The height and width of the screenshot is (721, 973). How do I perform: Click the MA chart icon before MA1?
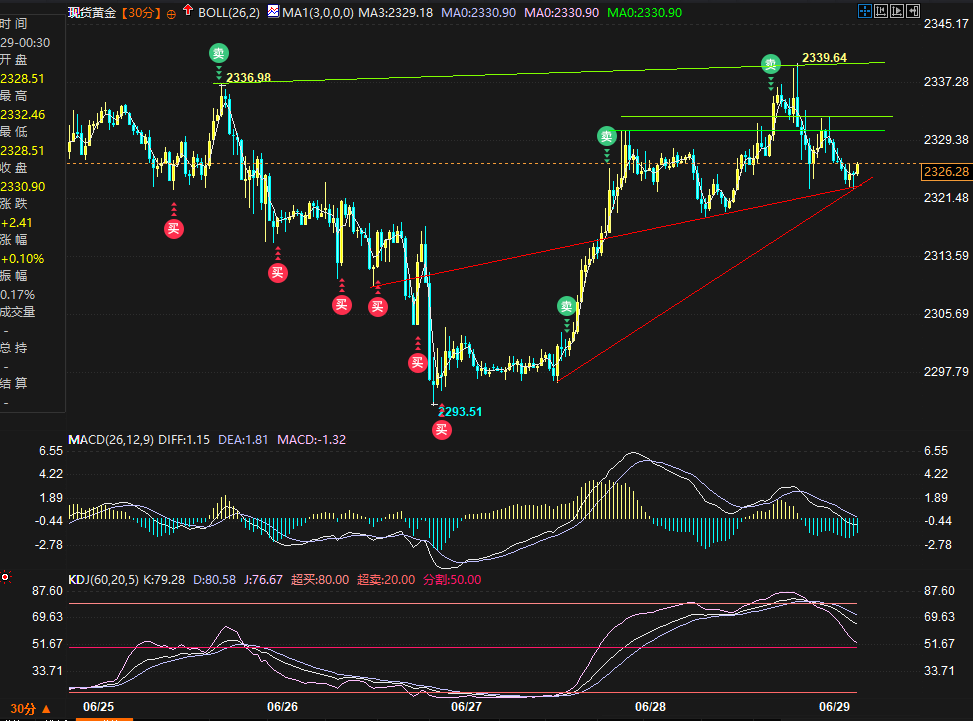(273, 12)
